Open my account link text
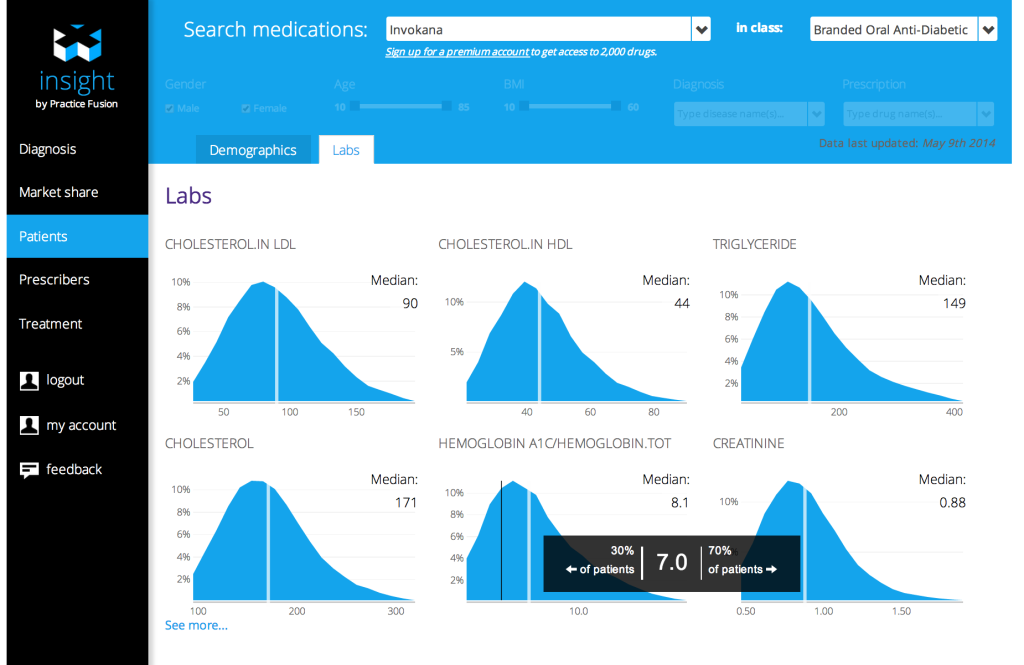This screenshot has height=665, width=1024. 81,425
